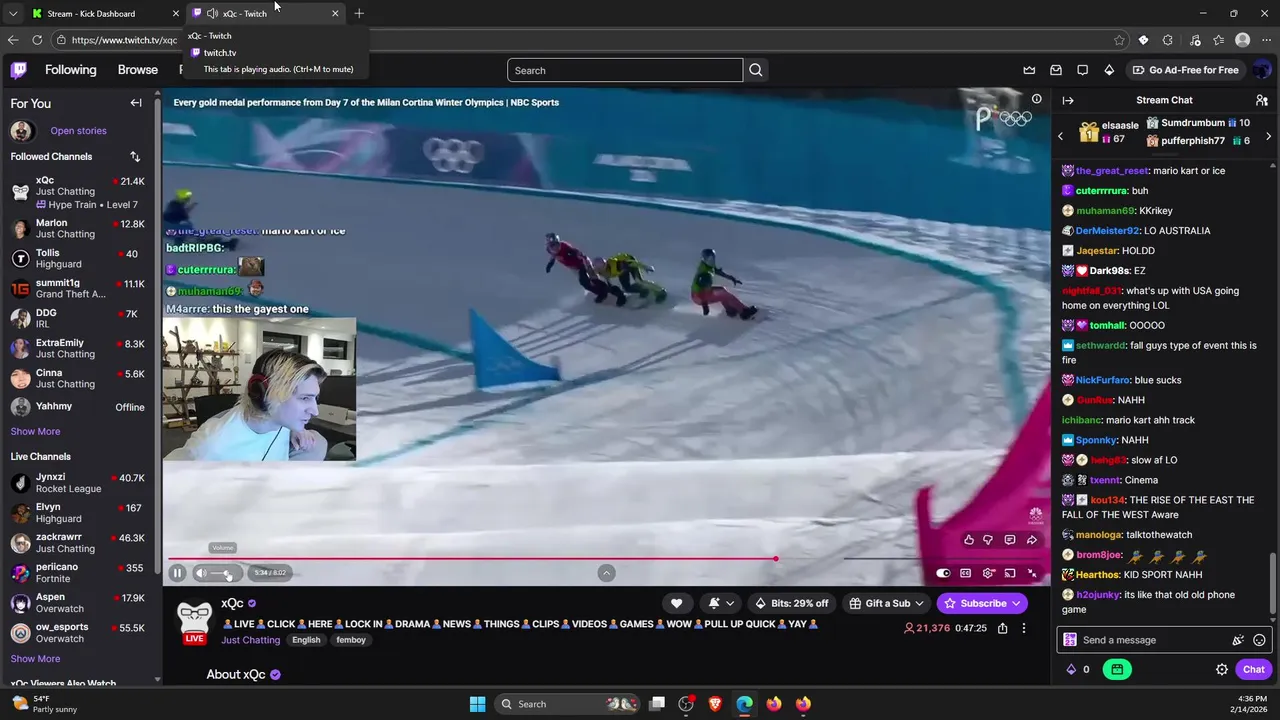Viewport: 1280px width, 720px height.
Task: Click the embedded video info icon
Action: click(1036, 99)
